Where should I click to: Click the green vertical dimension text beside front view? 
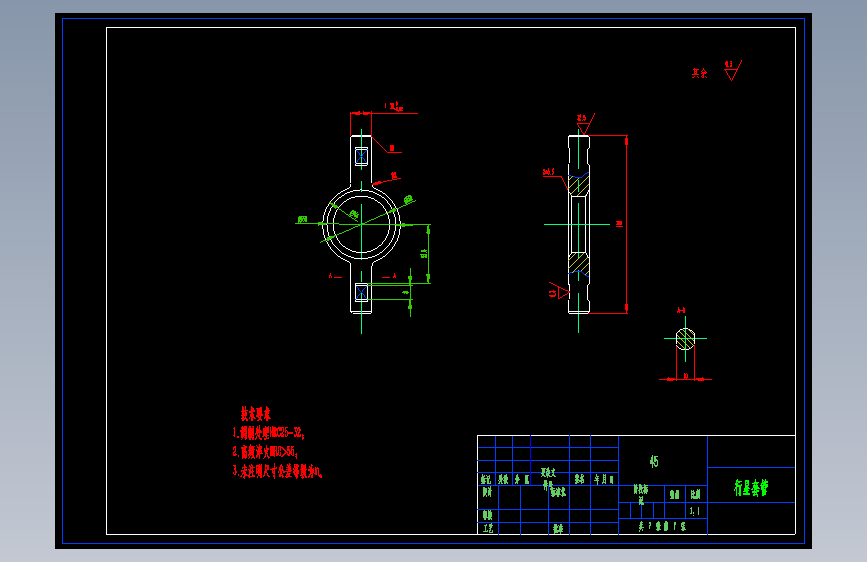pos(424,253)
